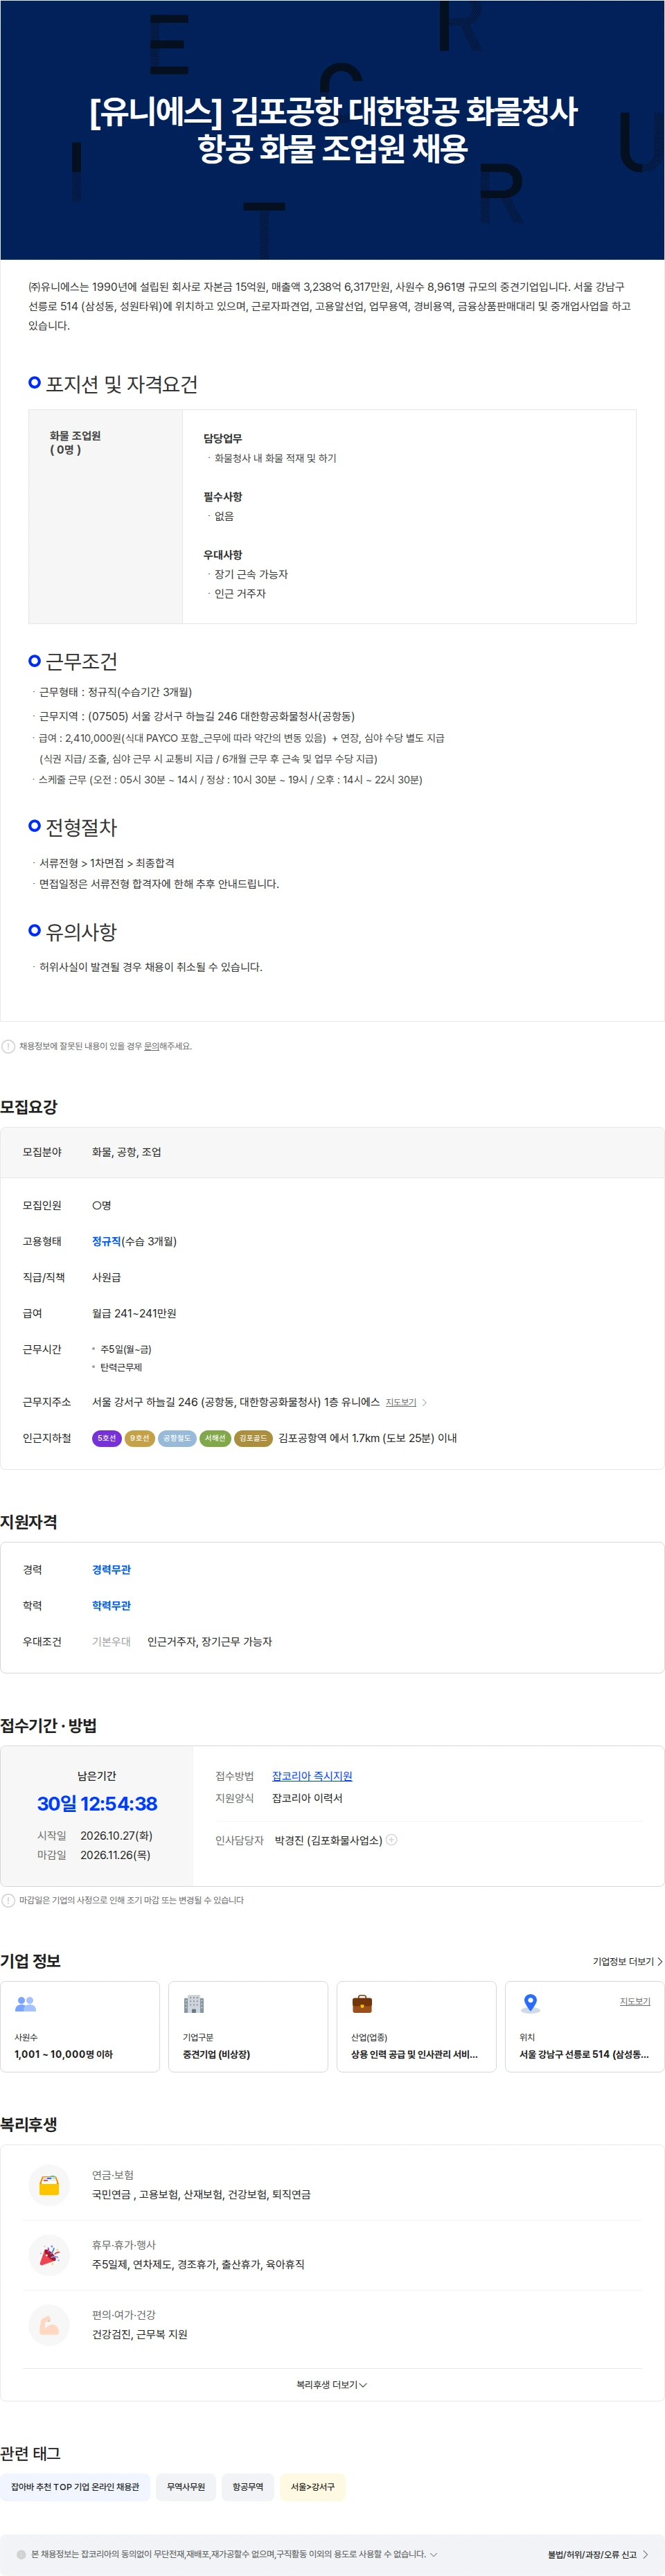Click the 정규직 employment type text

pos(106,1241)
